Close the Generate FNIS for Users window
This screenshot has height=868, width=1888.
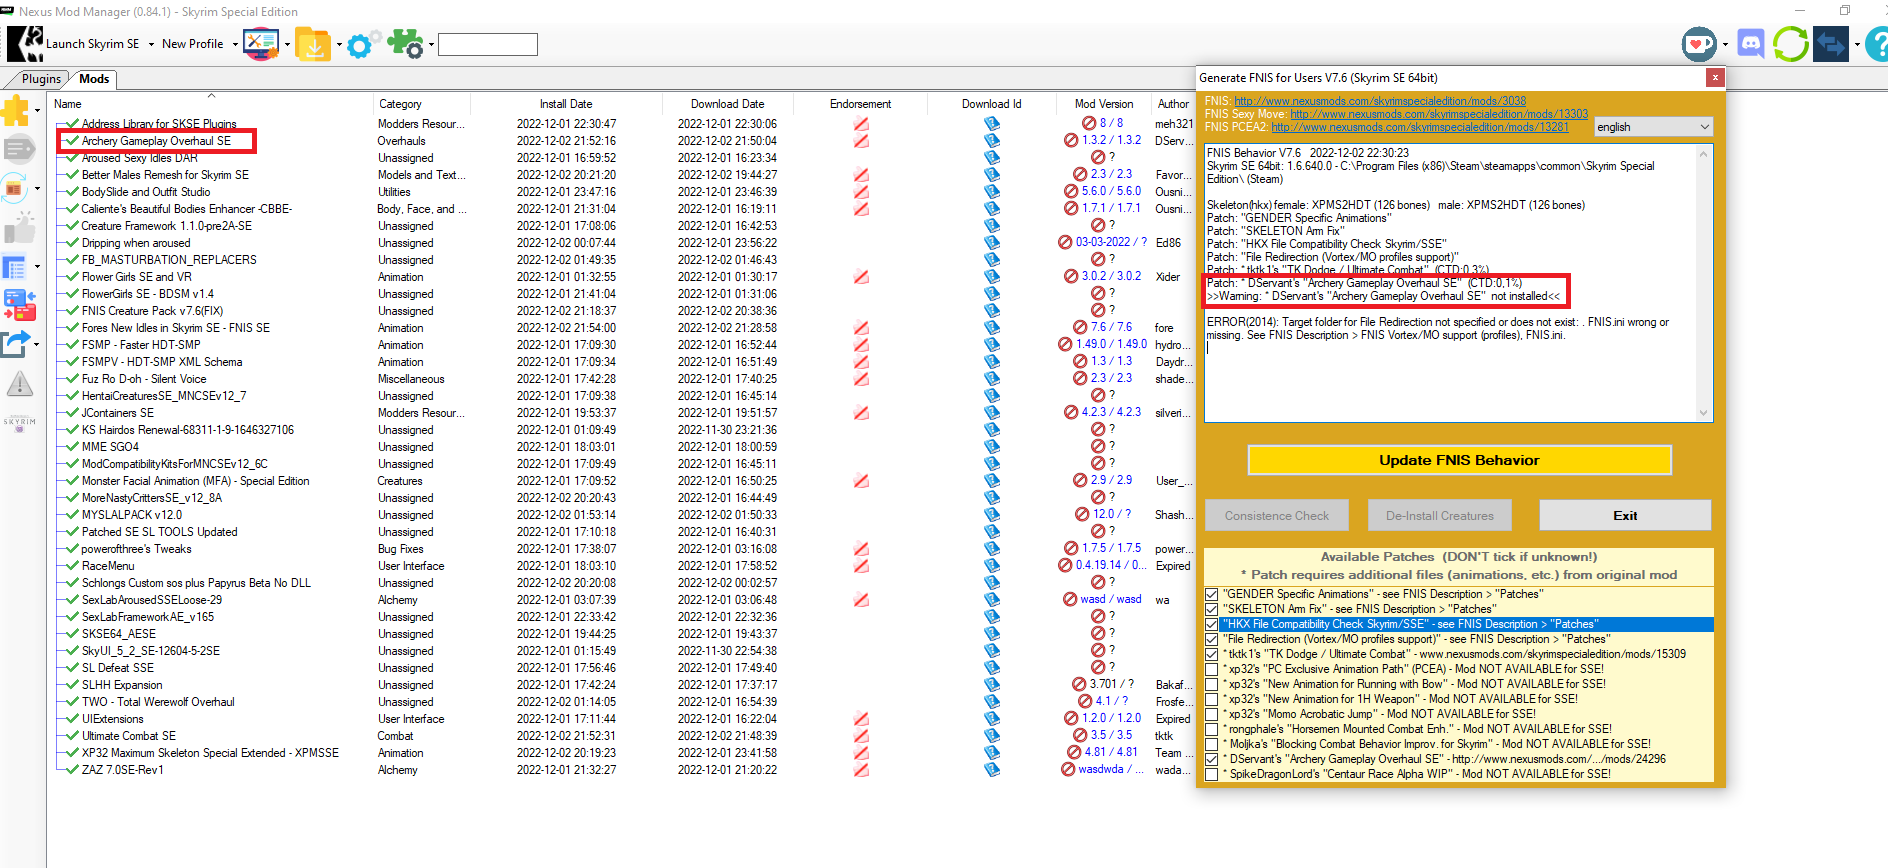[1715, 77]
